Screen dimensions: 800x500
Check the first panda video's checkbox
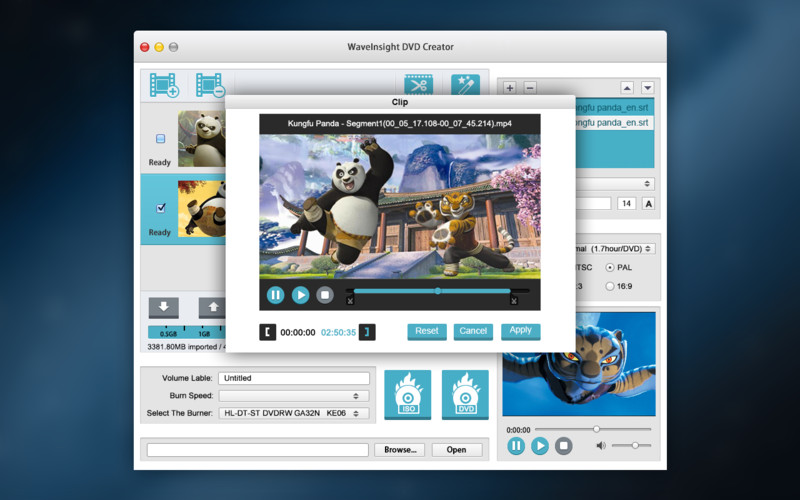coord(160,139)
